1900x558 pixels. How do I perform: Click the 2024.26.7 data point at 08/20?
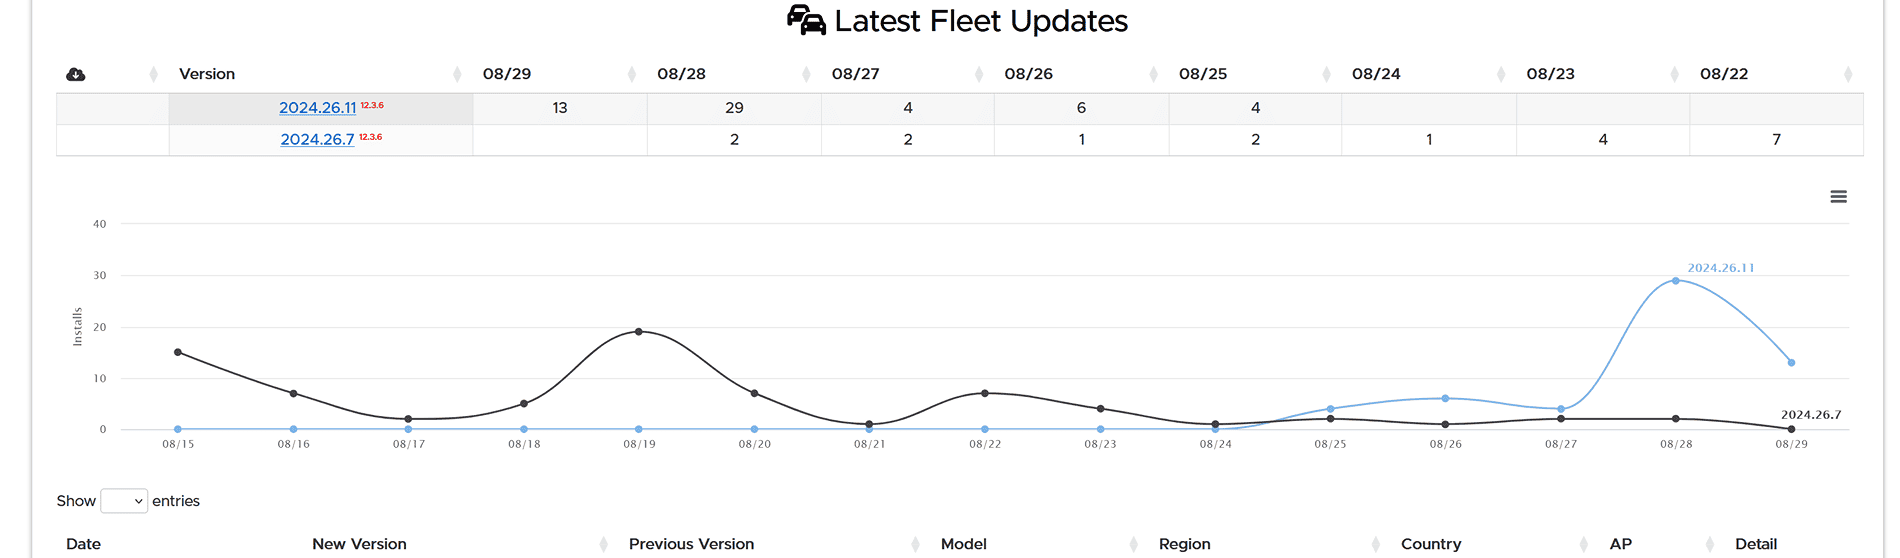click(x=754, y=393)
